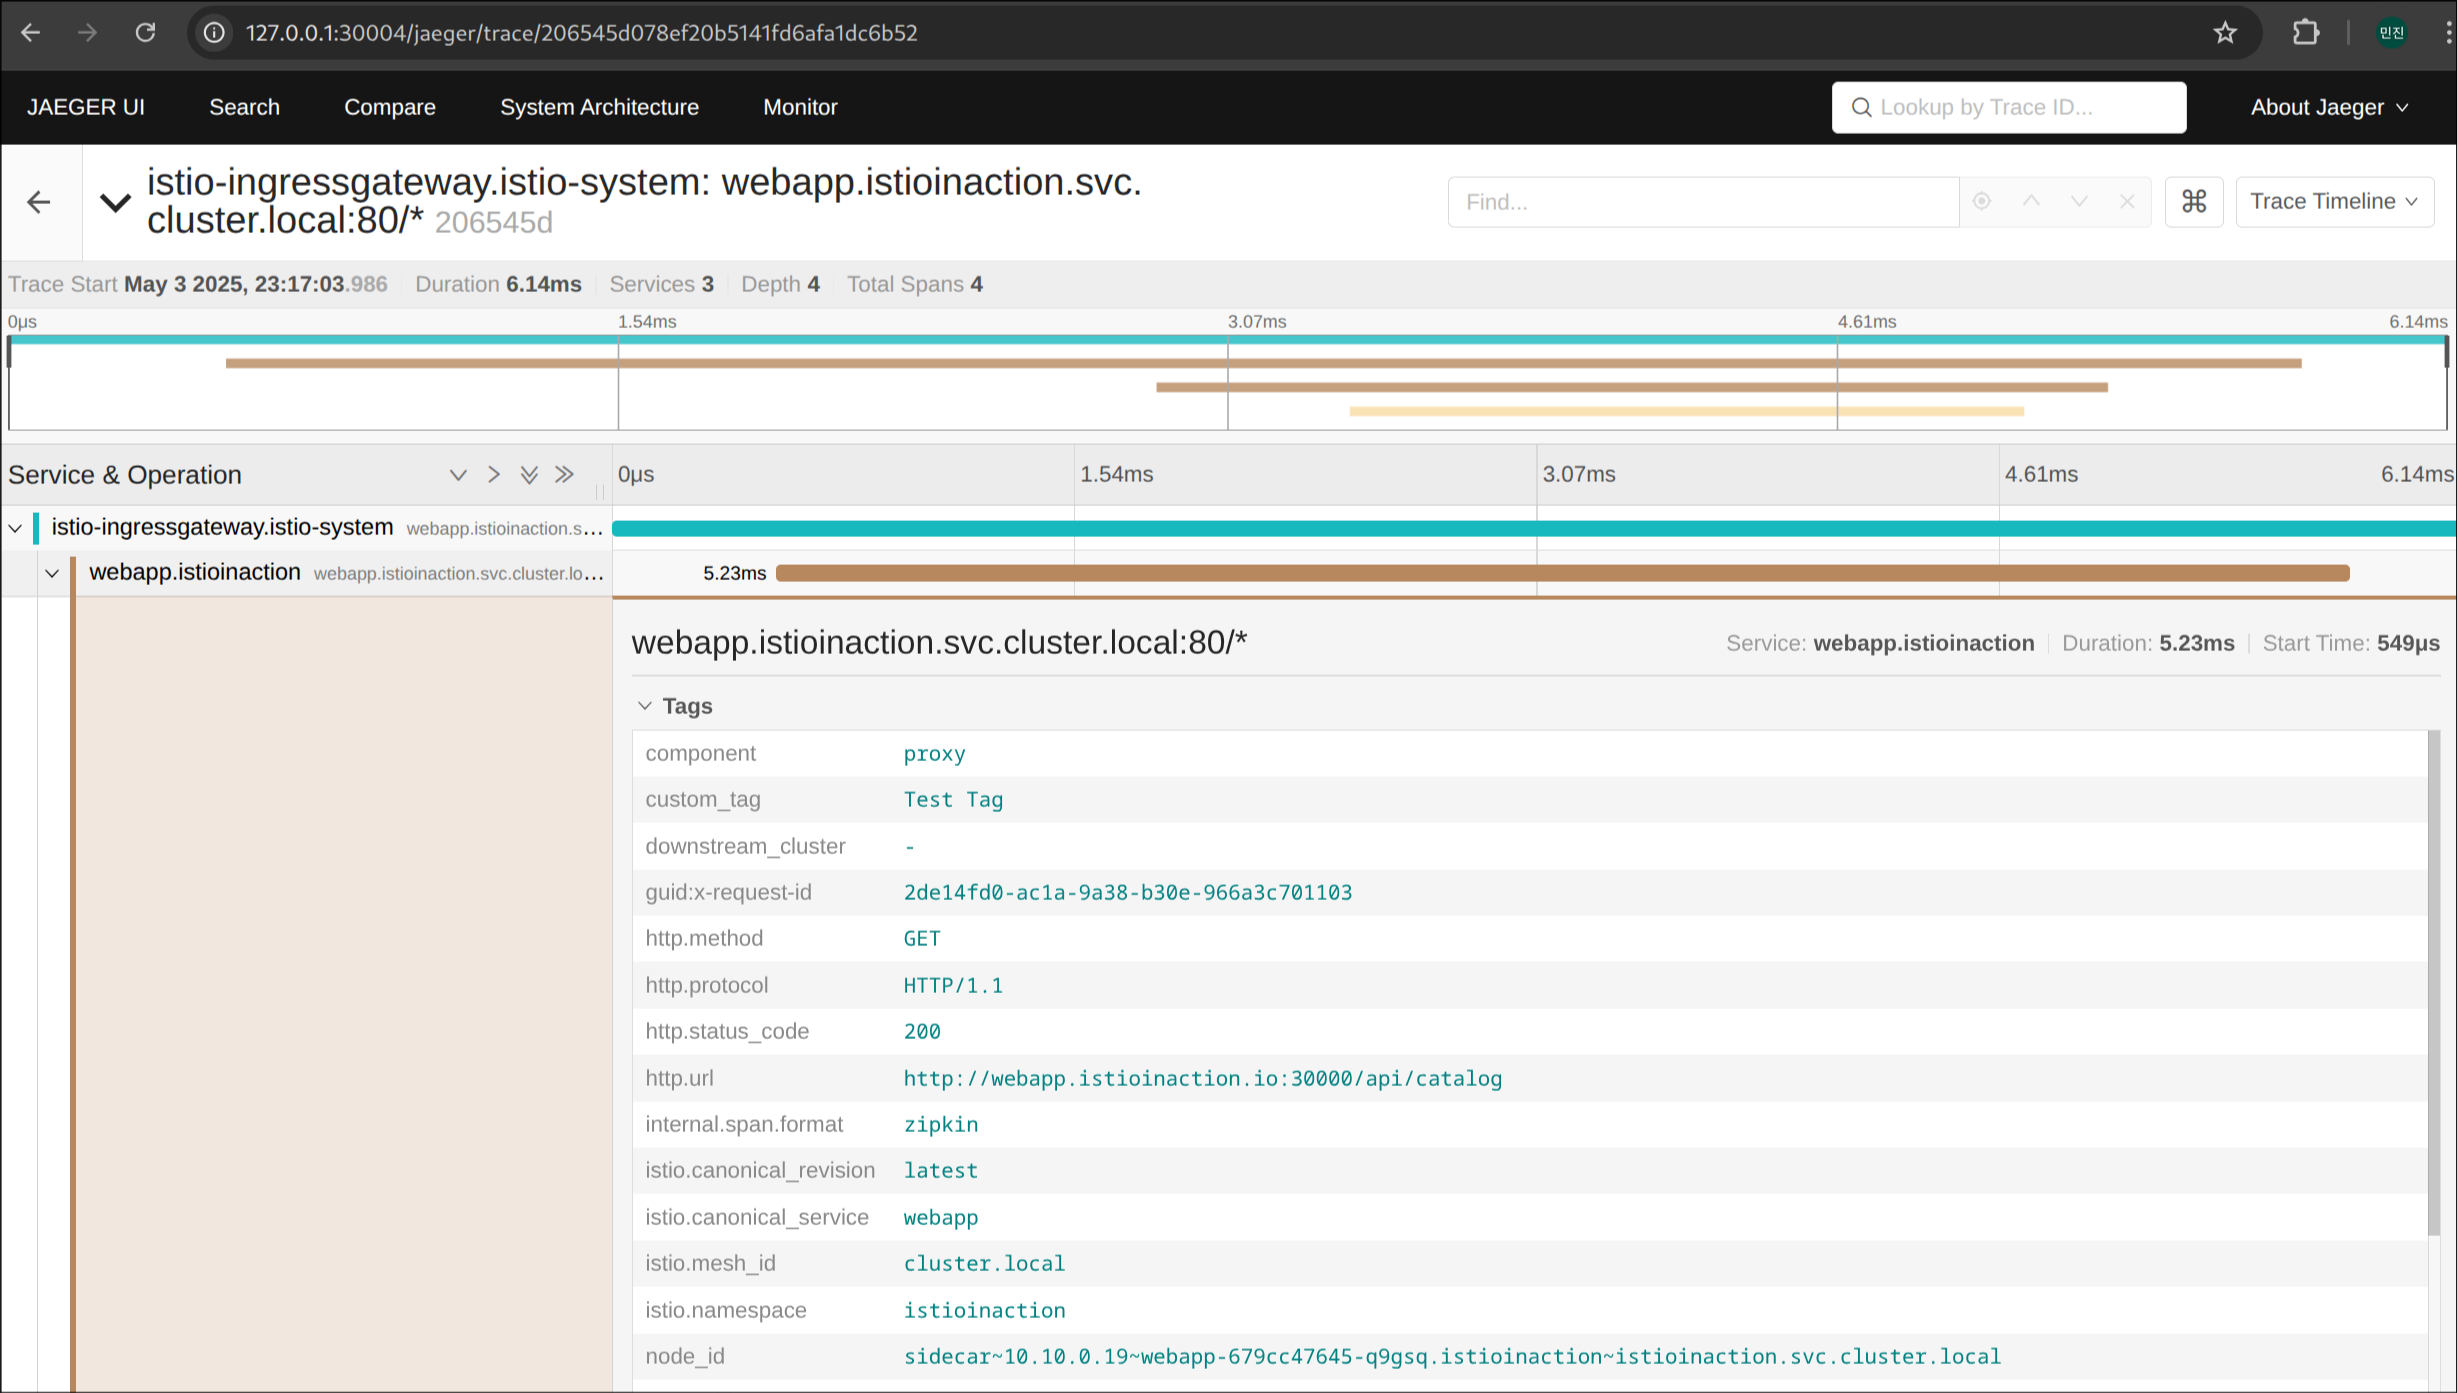Go to next search result arrow
2457x1393 pixels.
click(2079, 201)
